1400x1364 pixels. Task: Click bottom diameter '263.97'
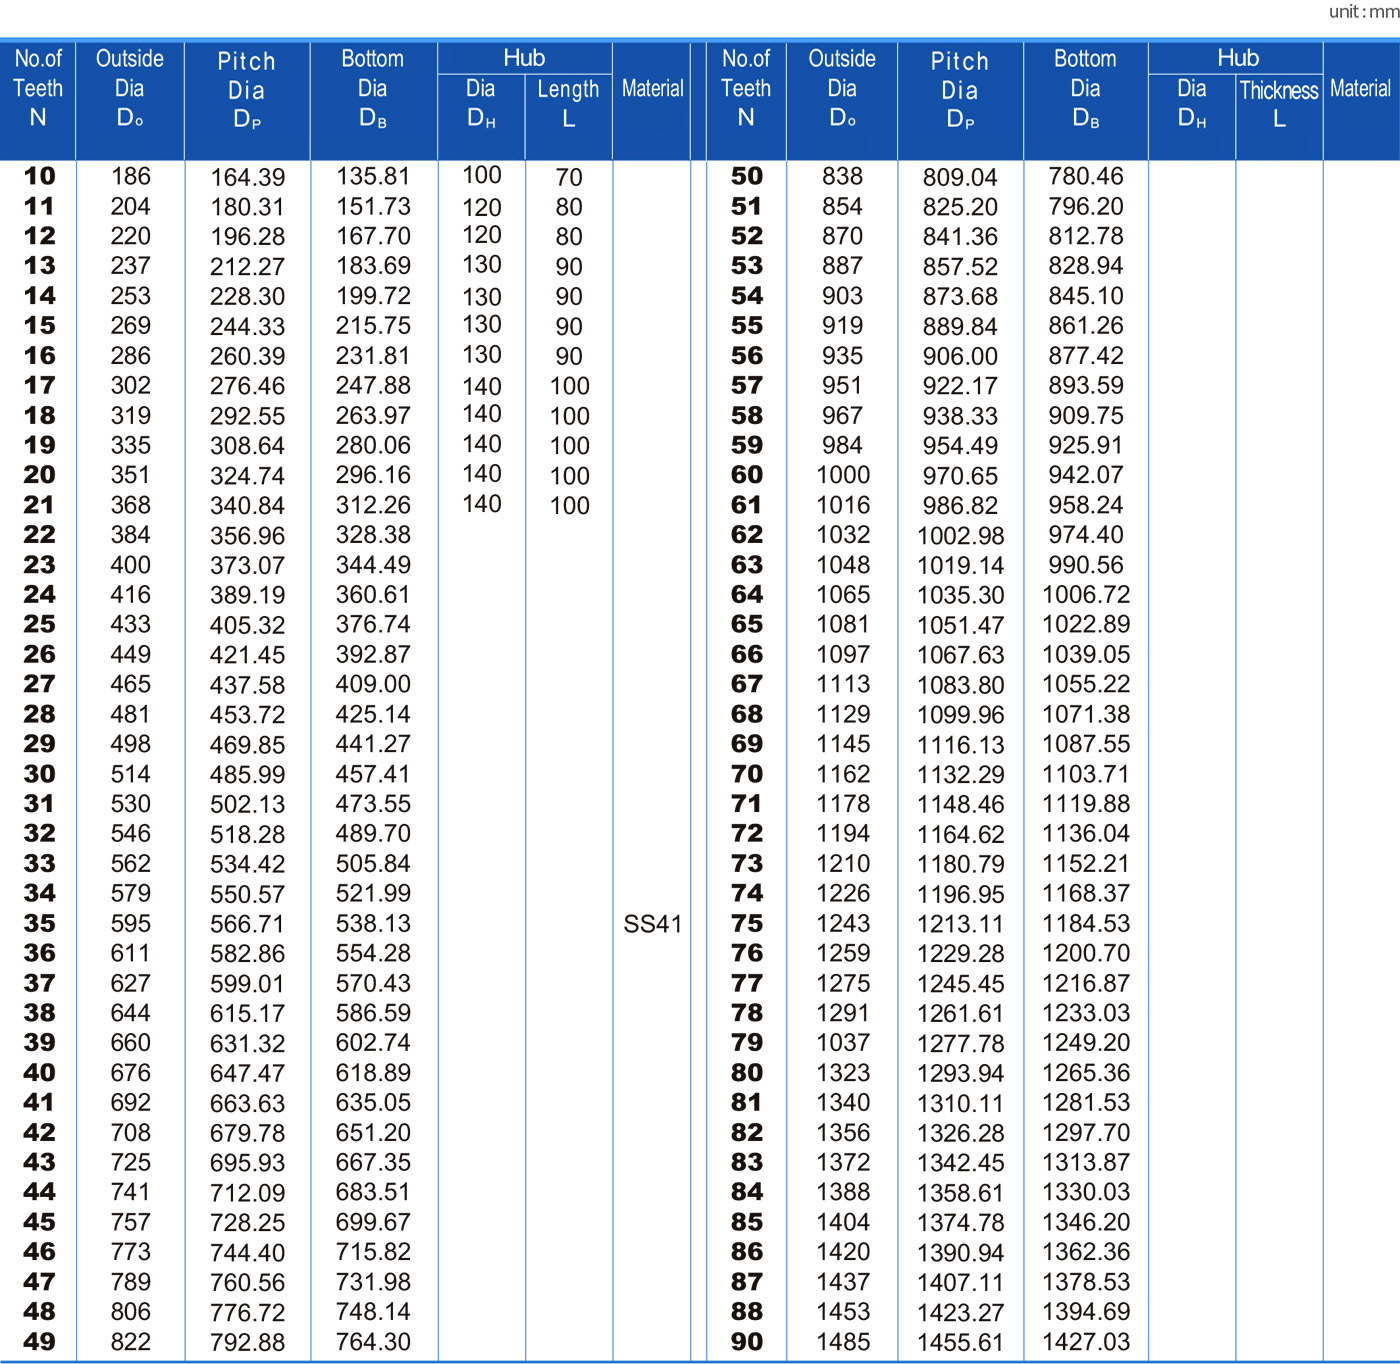click(x=373, y=416)
